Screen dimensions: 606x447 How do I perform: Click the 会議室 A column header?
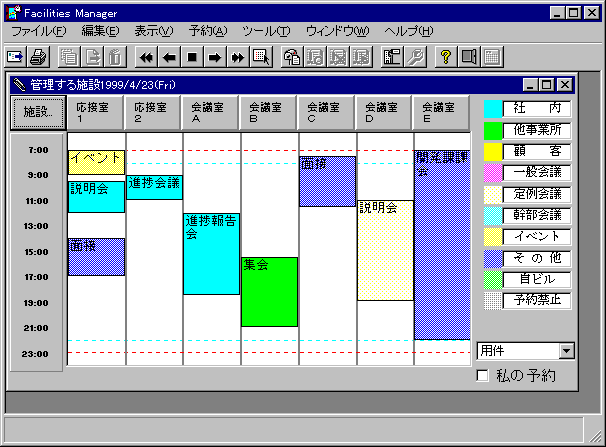[211, 112]
